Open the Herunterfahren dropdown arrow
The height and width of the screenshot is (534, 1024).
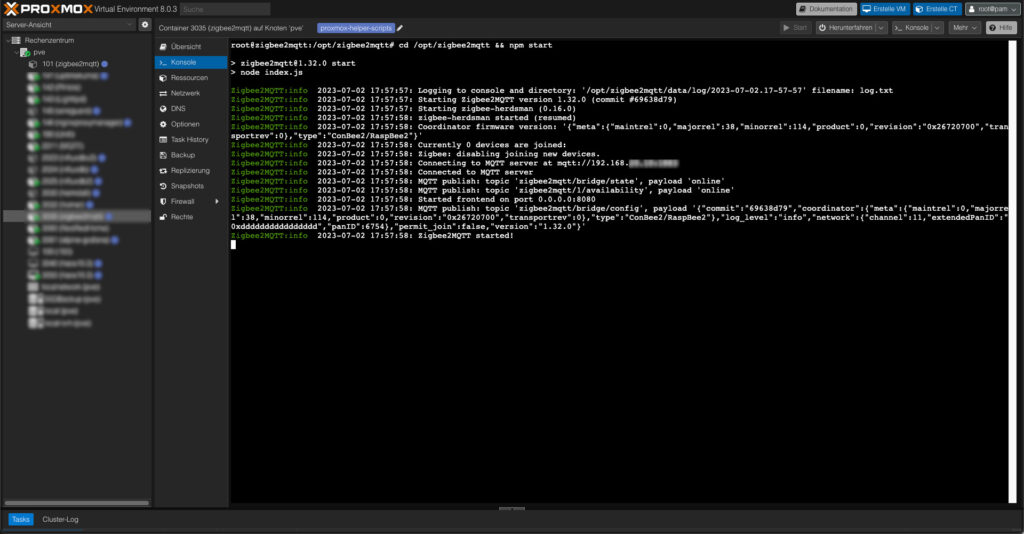pyautogui.click(x=881, y=27)
